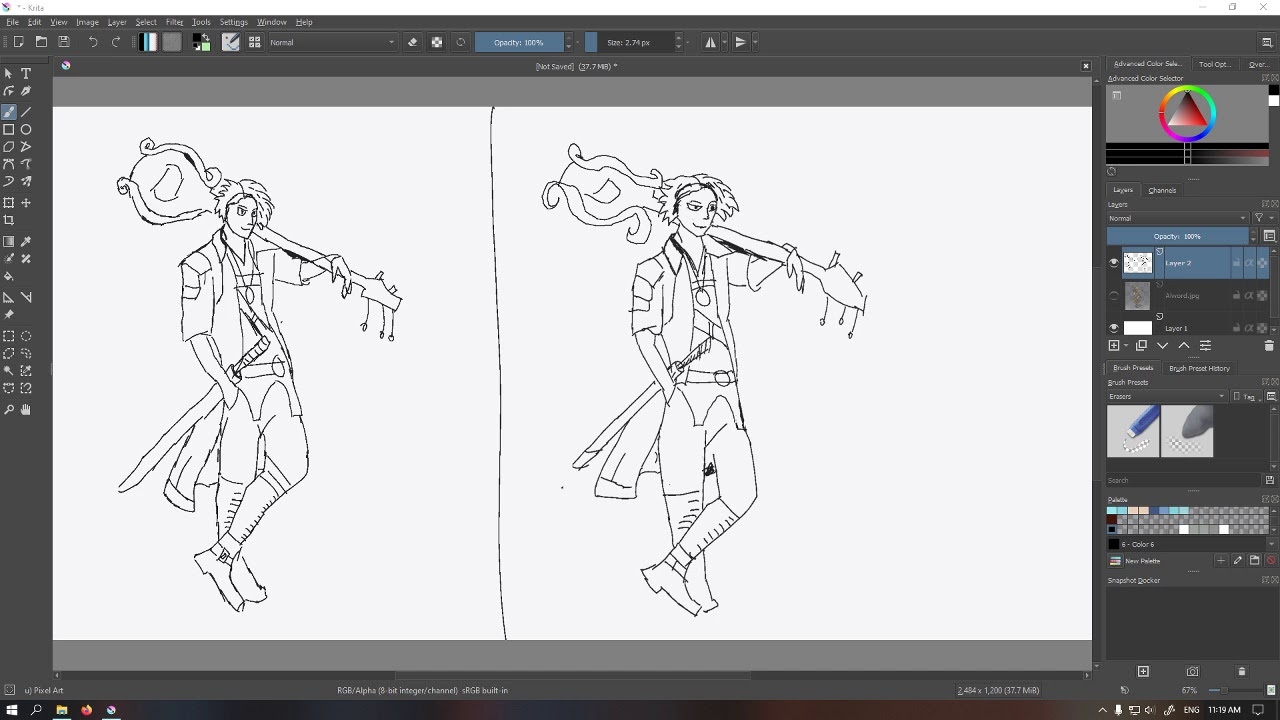Screen dimensions: 1280x720
Task: Select the Reference Images pin tool
Action: click(x=9, y=314)
